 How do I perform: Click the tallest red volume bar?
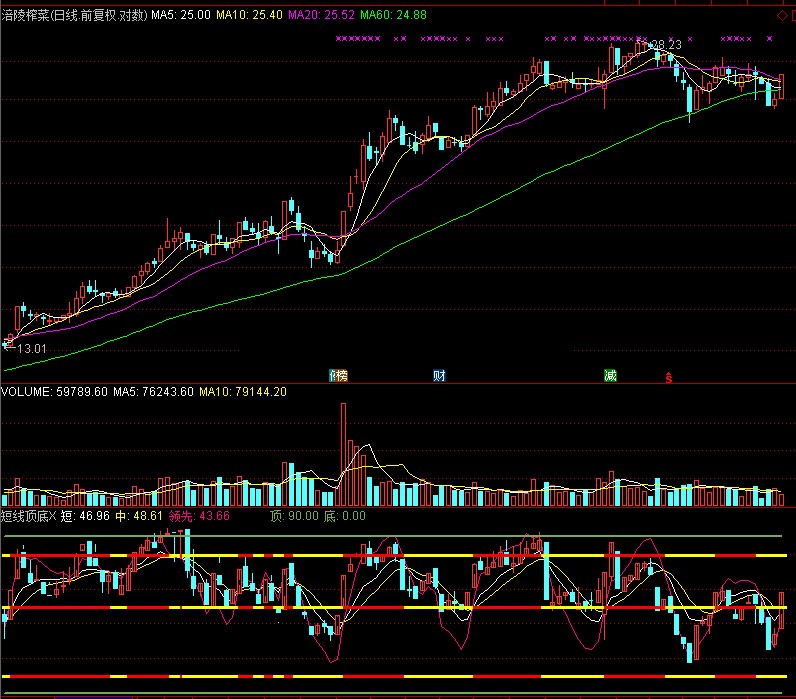[344, 454]
